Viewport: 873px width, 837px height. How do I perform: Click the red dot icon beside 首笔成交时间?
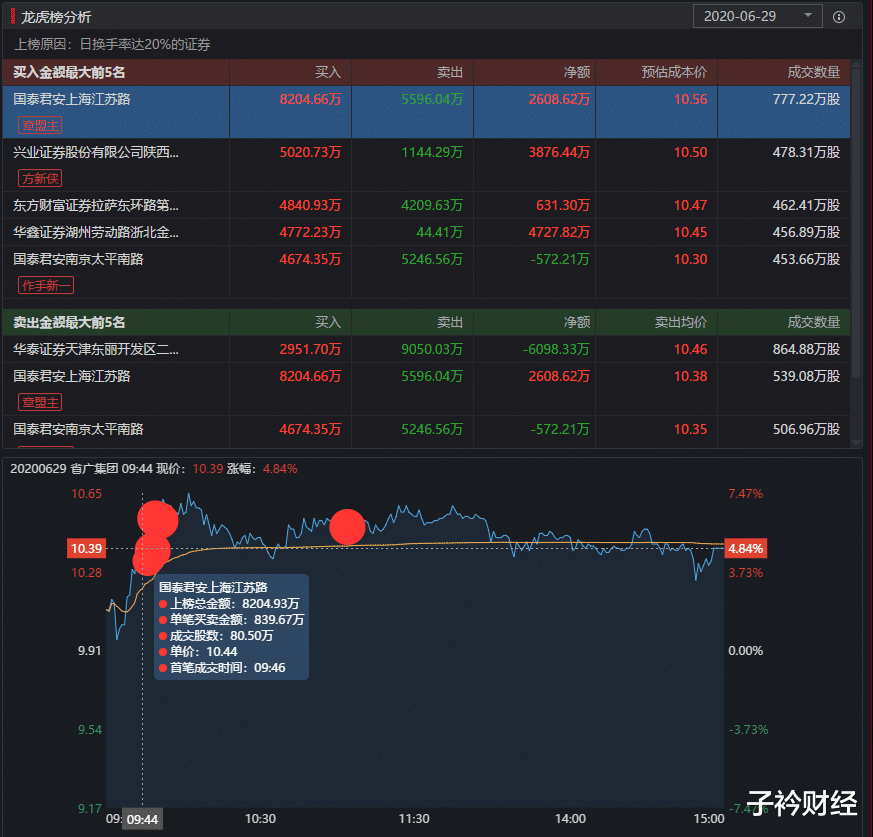pos(161,668)
